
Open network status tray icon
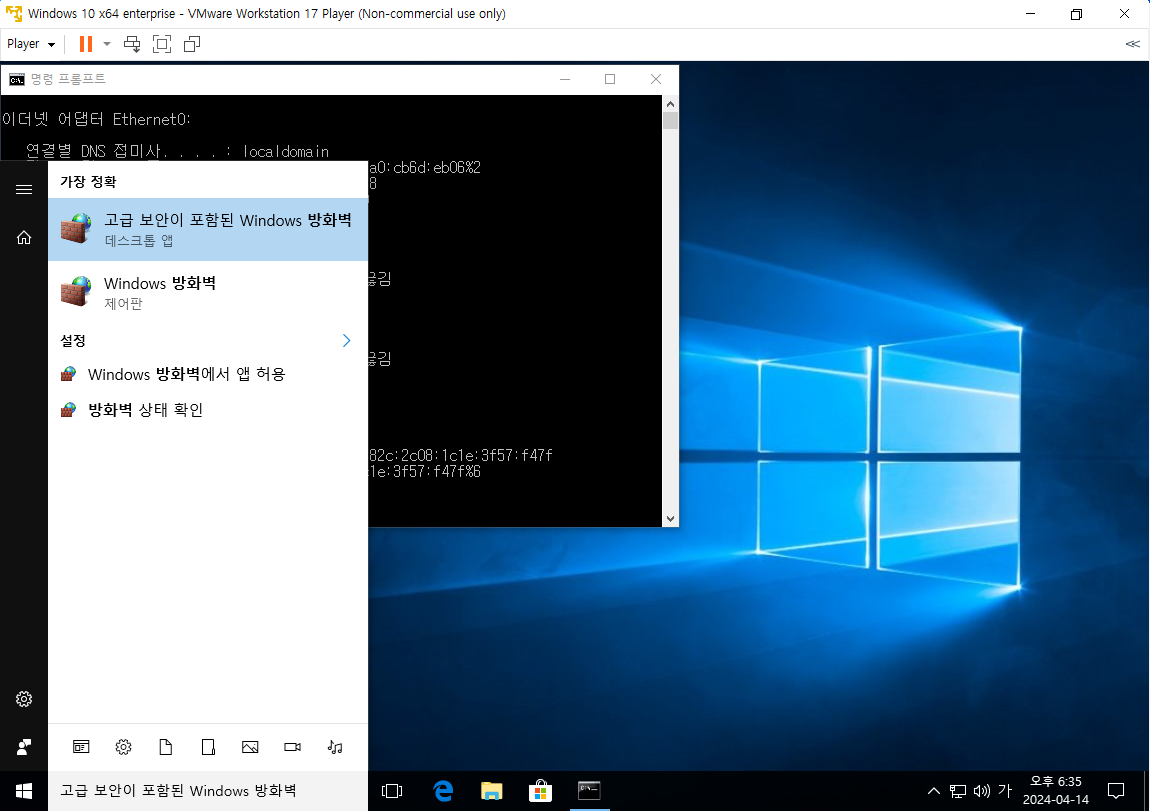click(x=958, y=790)
